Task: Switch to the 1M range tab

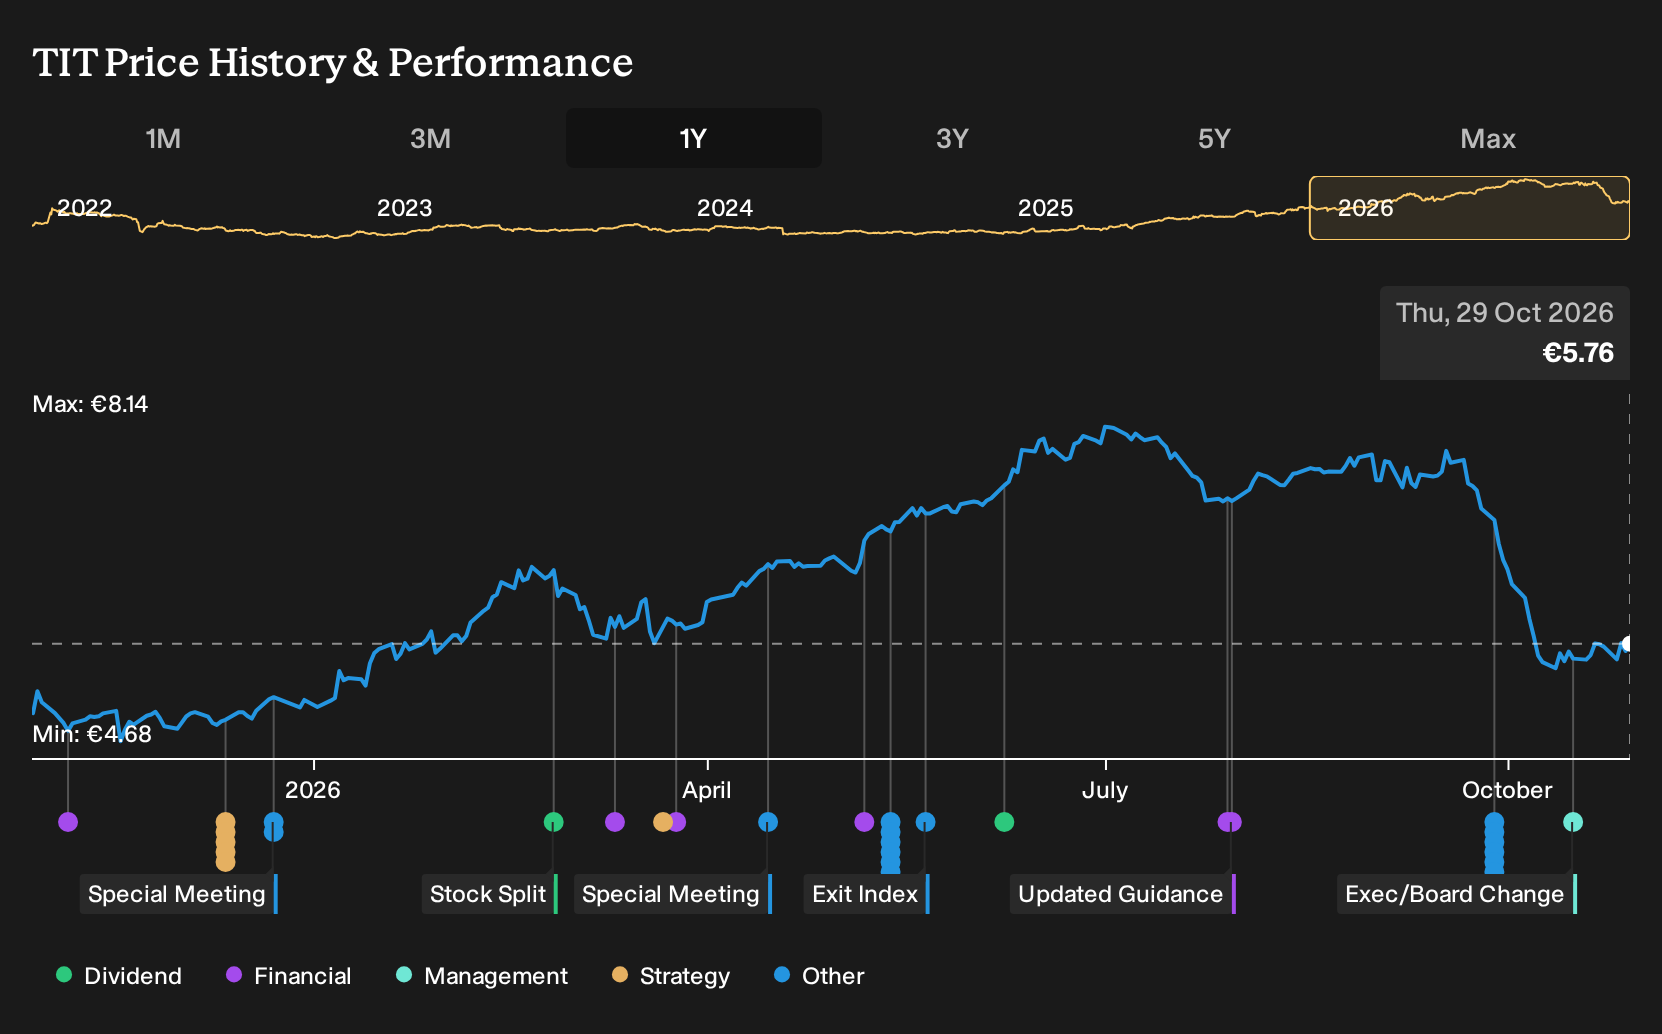Action: click(164, 138)
